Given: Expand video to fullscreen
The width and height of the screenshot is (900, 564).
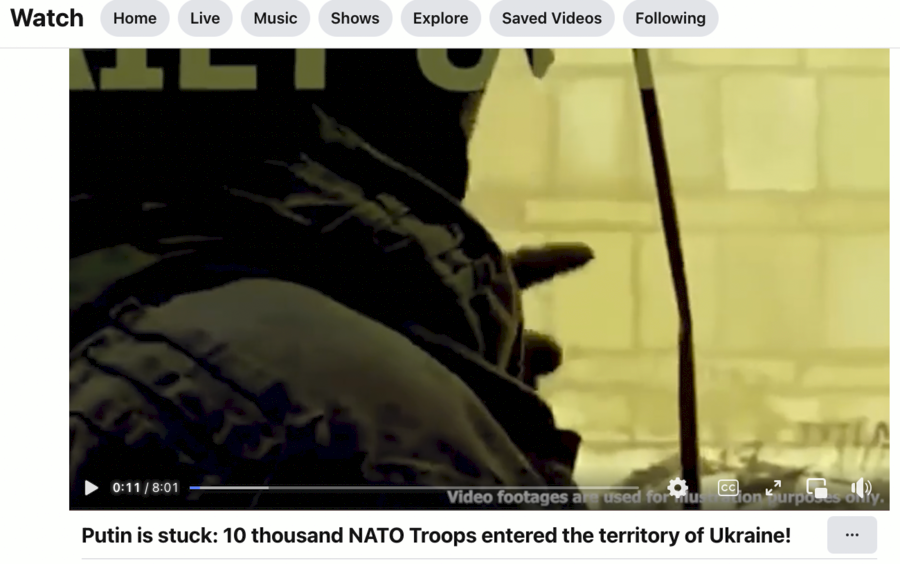Looking at the screenshot, I should click(773, 488).
